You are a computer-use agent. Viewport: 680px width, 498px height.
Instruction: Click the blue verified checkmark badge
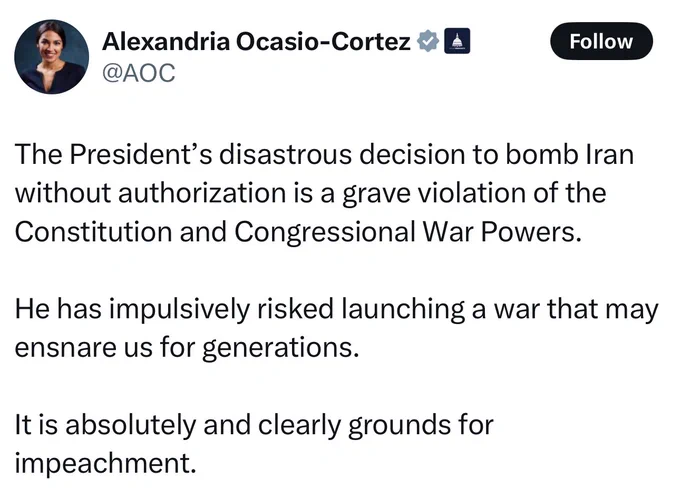click(427, 41)
